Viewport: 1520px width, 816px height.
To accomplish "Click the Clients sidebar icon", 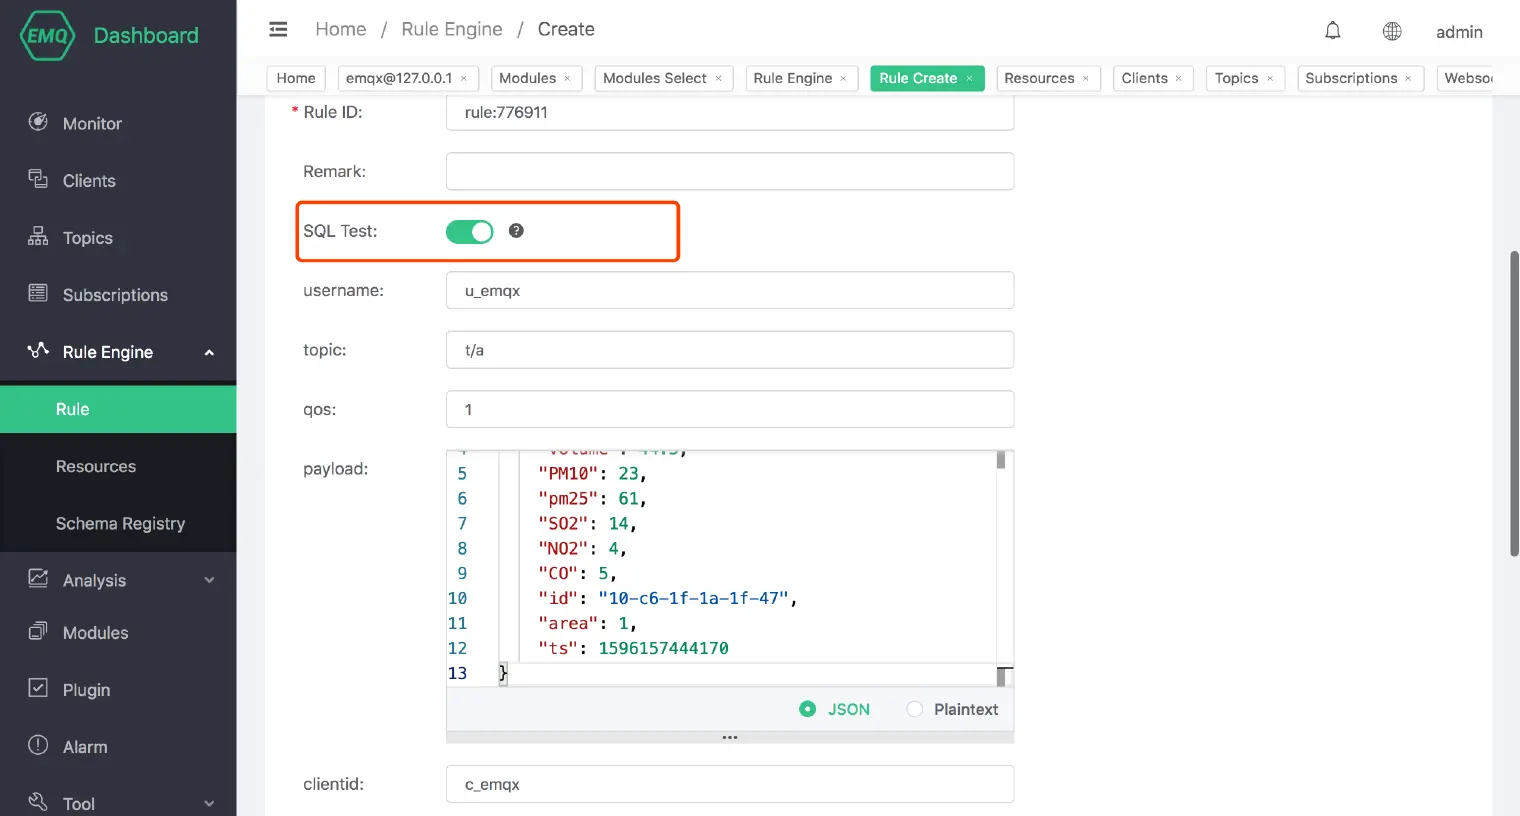I will tap(38, 179).
